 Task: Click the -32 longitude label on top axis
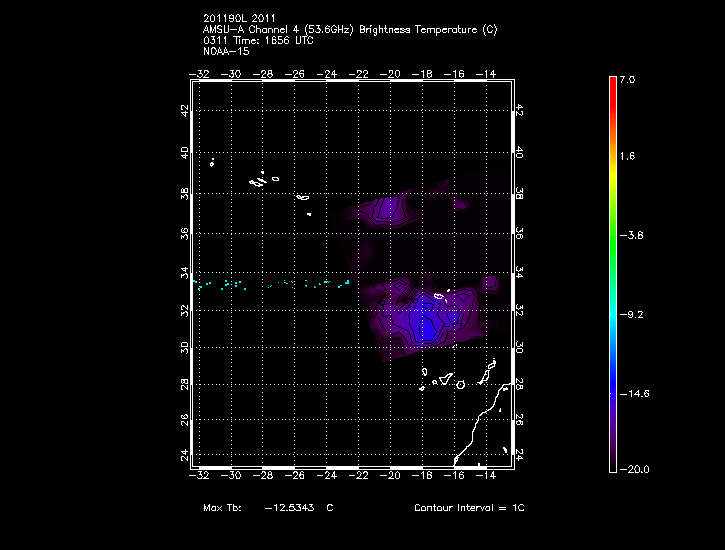(201, 73)
